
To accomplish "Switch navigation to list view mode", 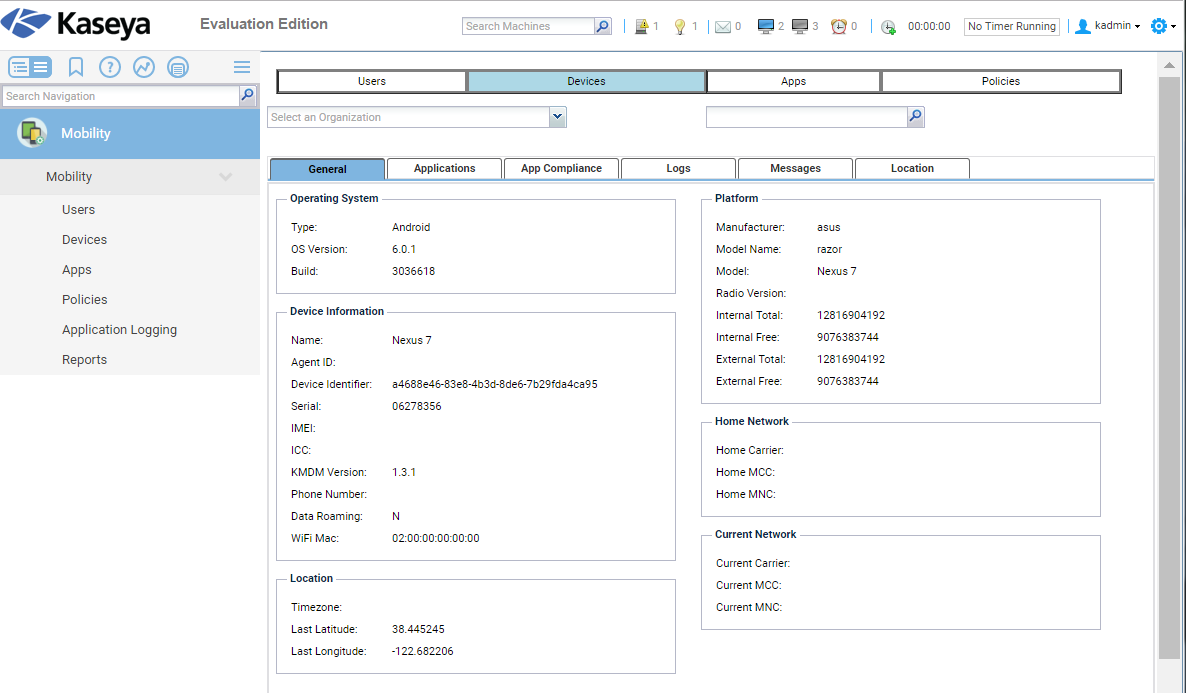I will click(x=41, y=67).
